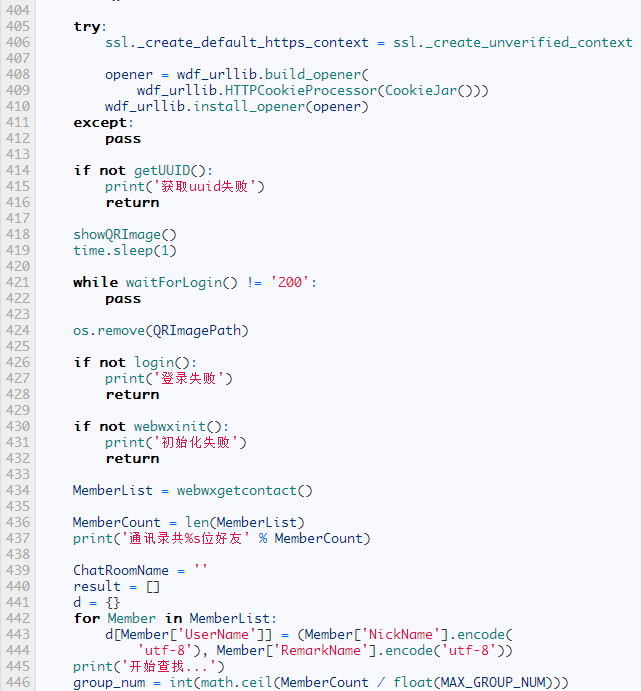Click the 'except' keyword on line 411
Image resolution: width=641 pixels, height=691 pixels.
click(x=100, y=123)
